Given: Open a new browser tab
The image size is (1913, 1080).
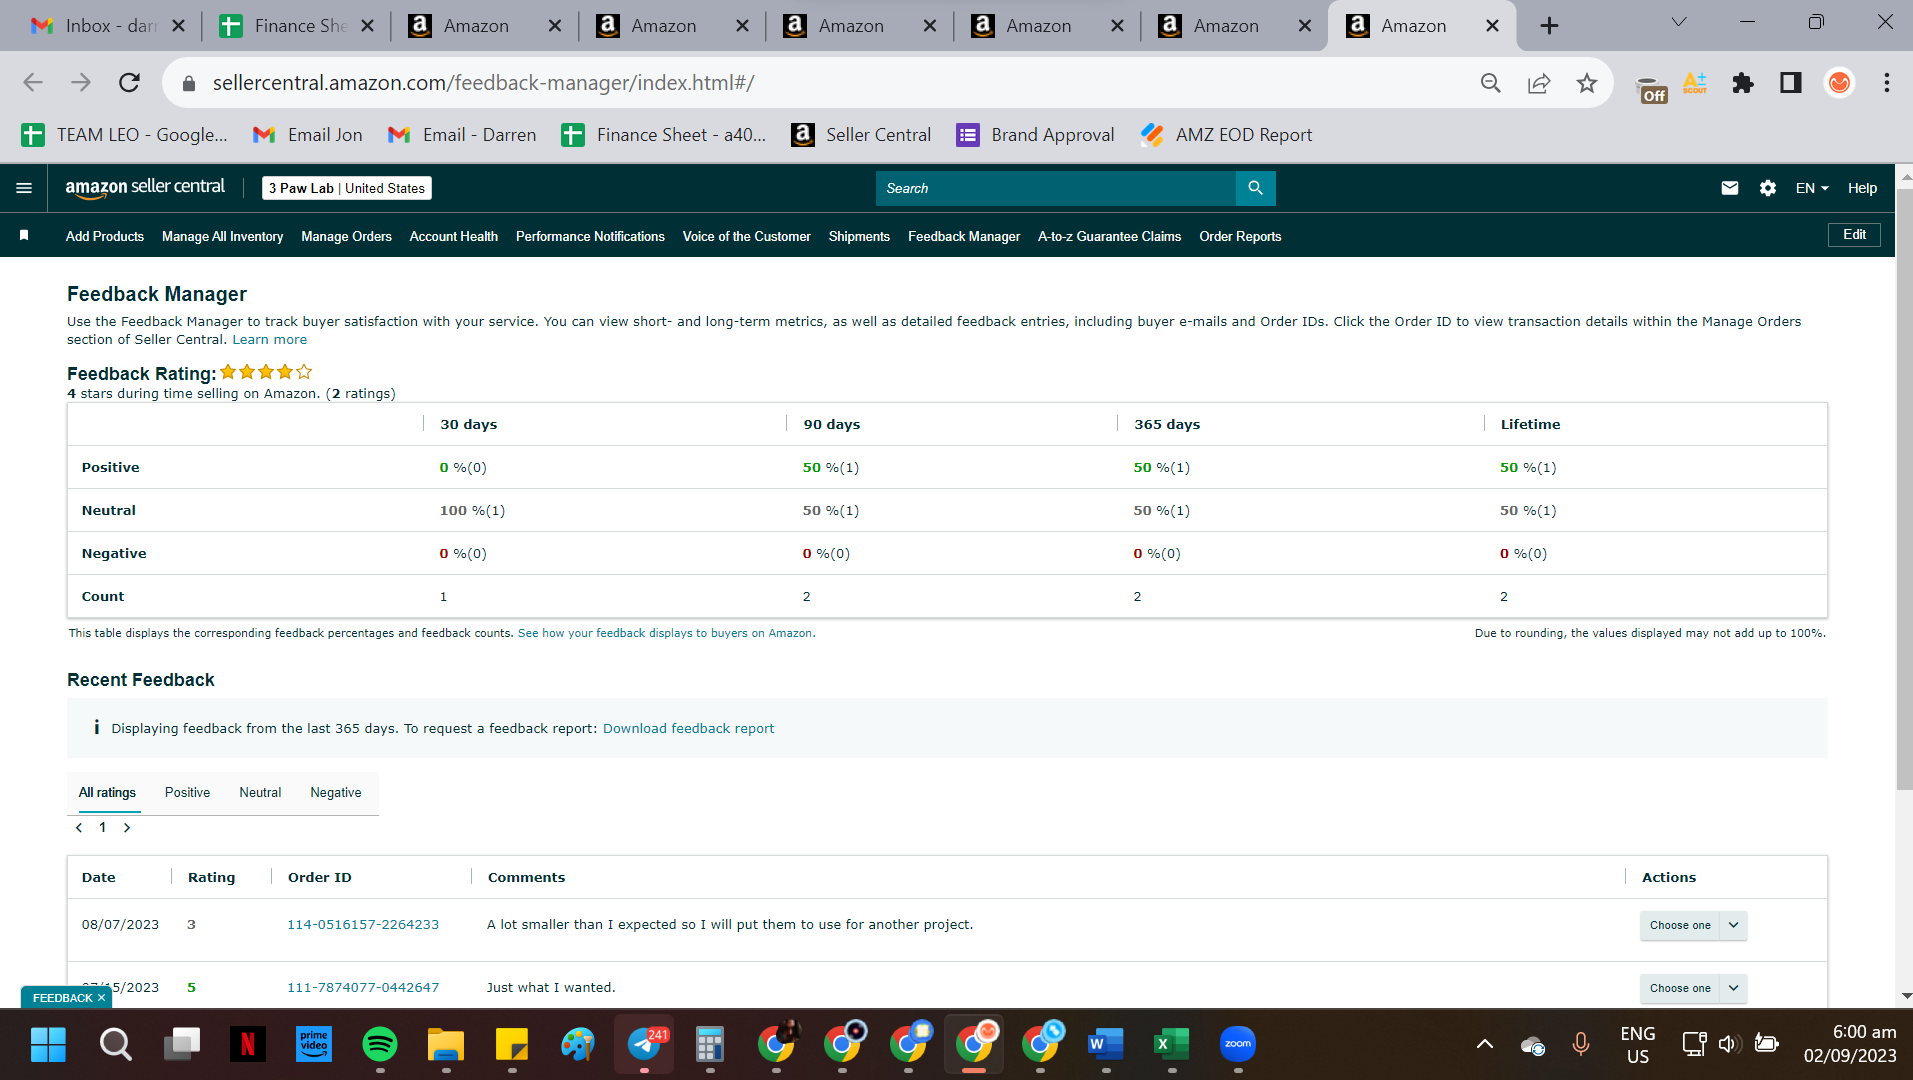Looking at the screenshot, I should 1549,26.
